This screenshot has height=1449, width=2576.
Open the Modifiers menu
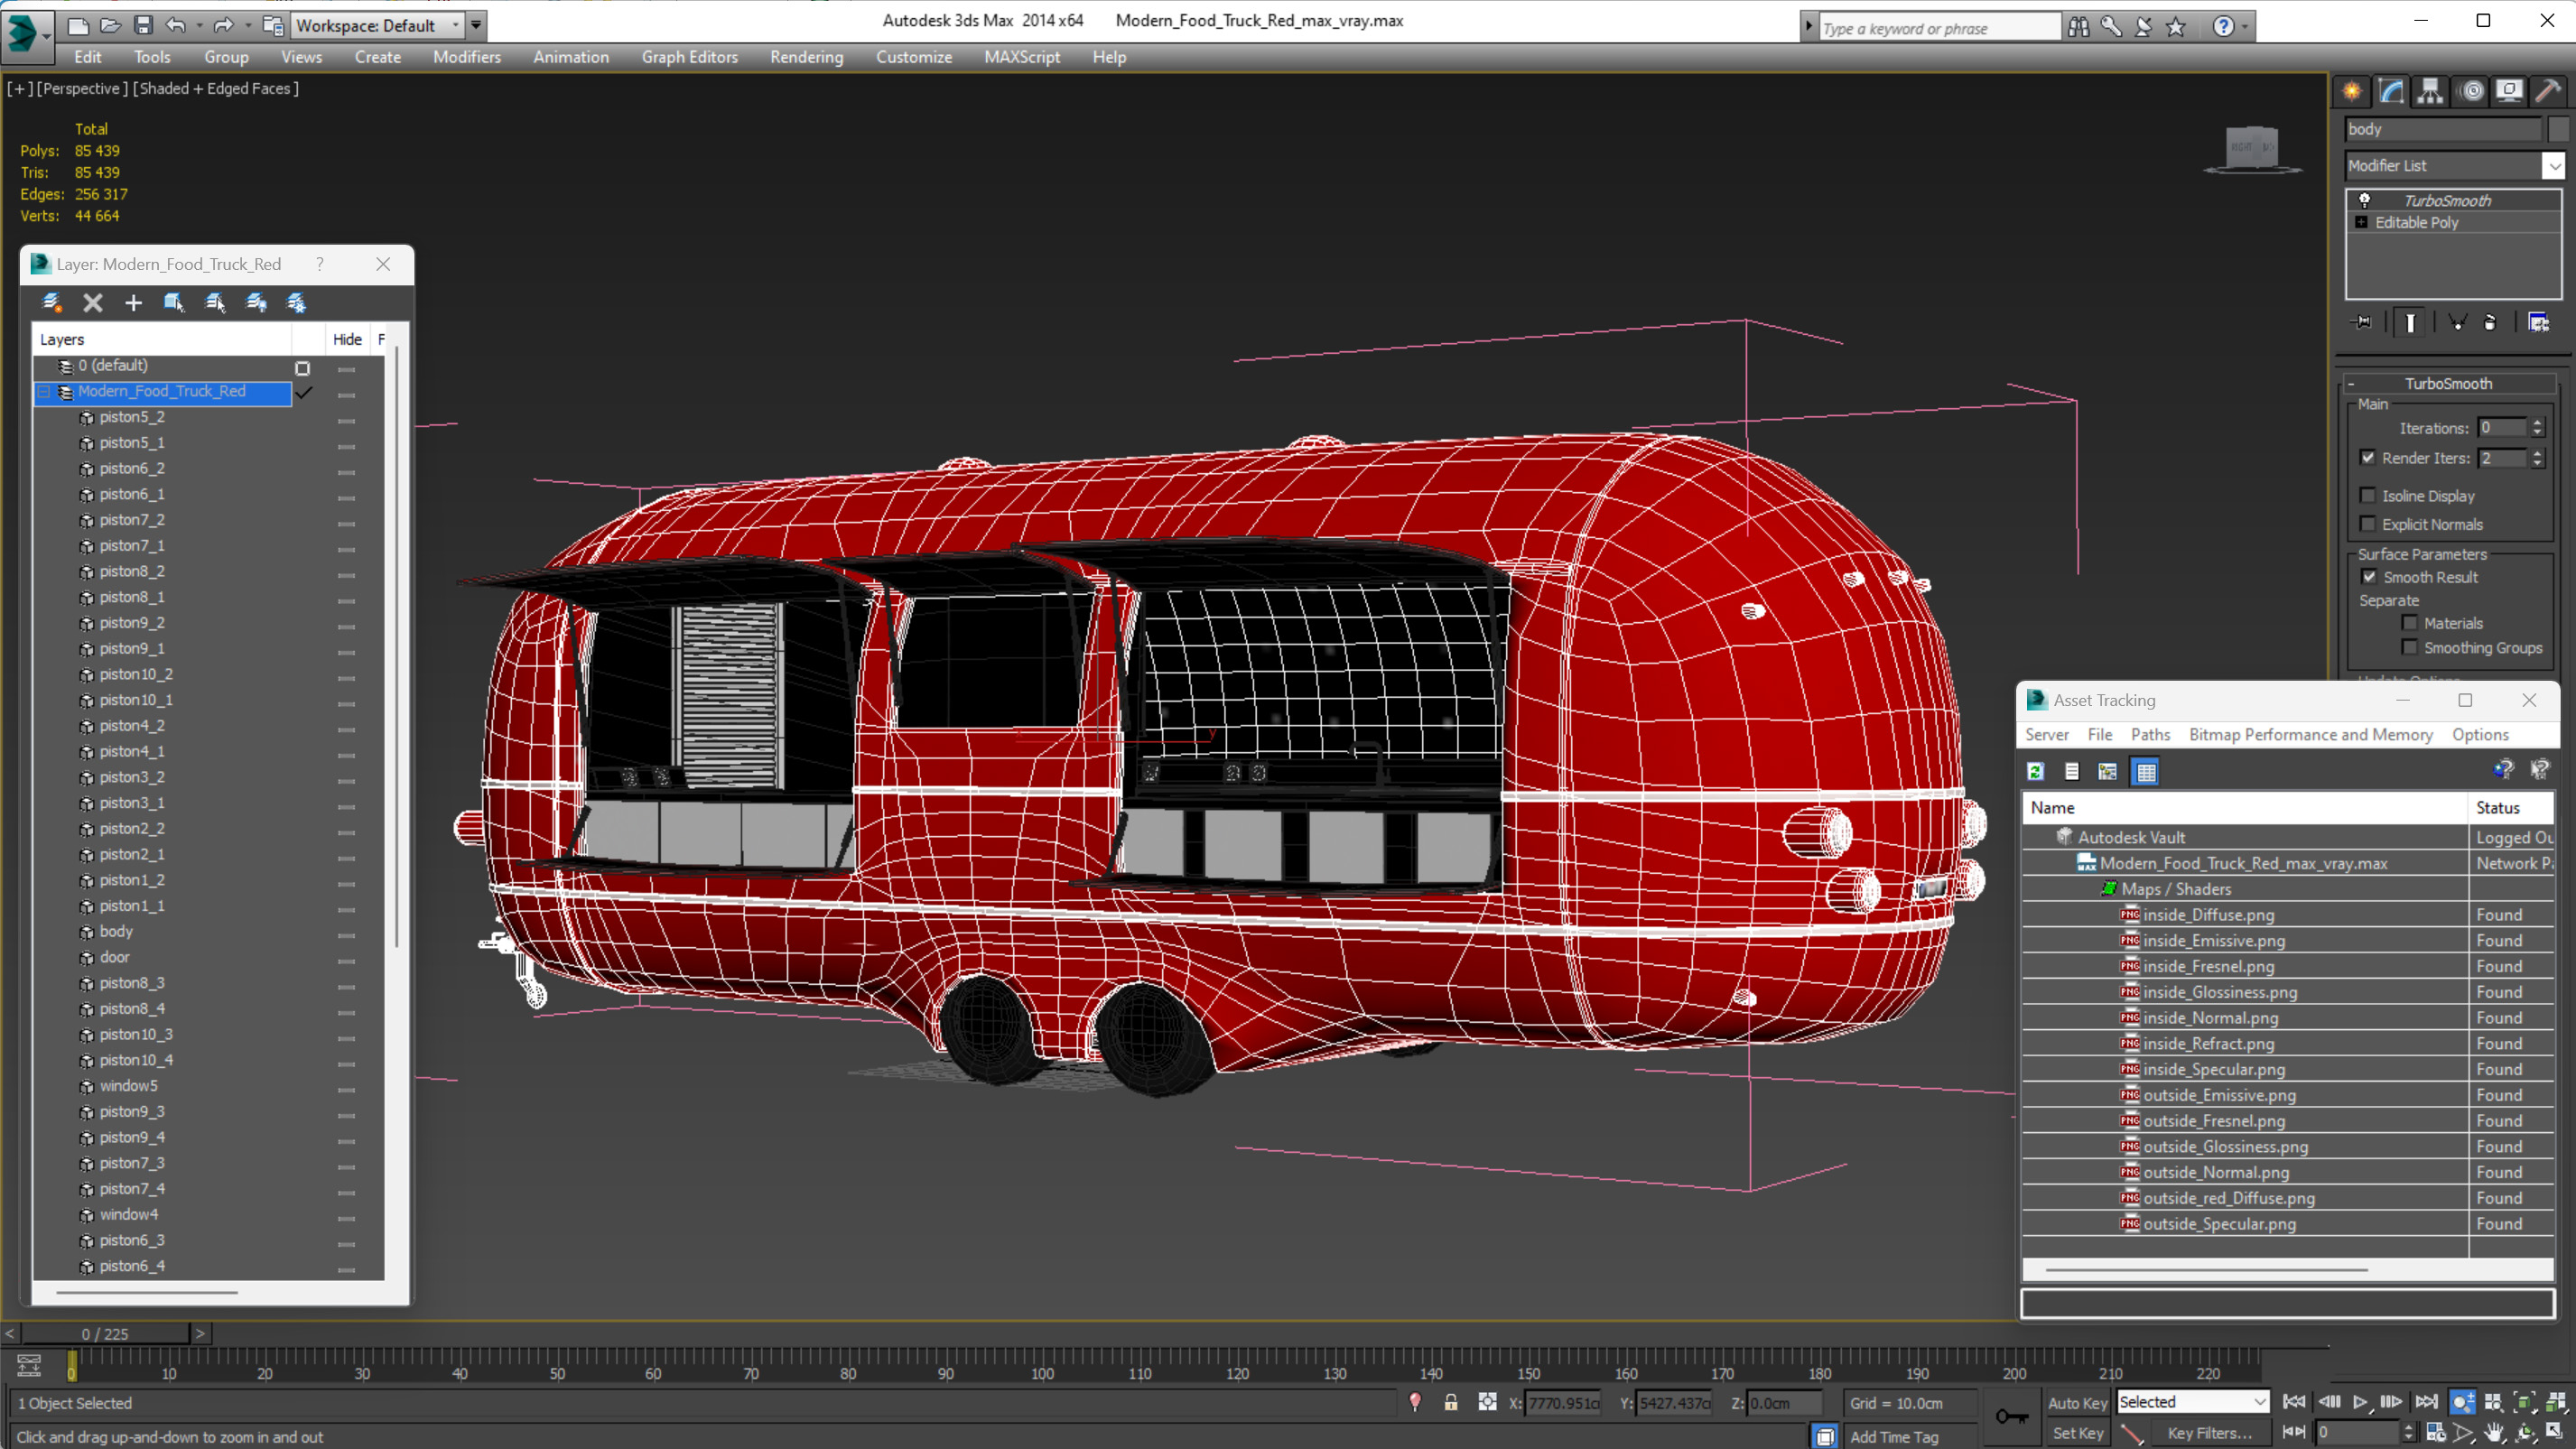pos(466,57)
